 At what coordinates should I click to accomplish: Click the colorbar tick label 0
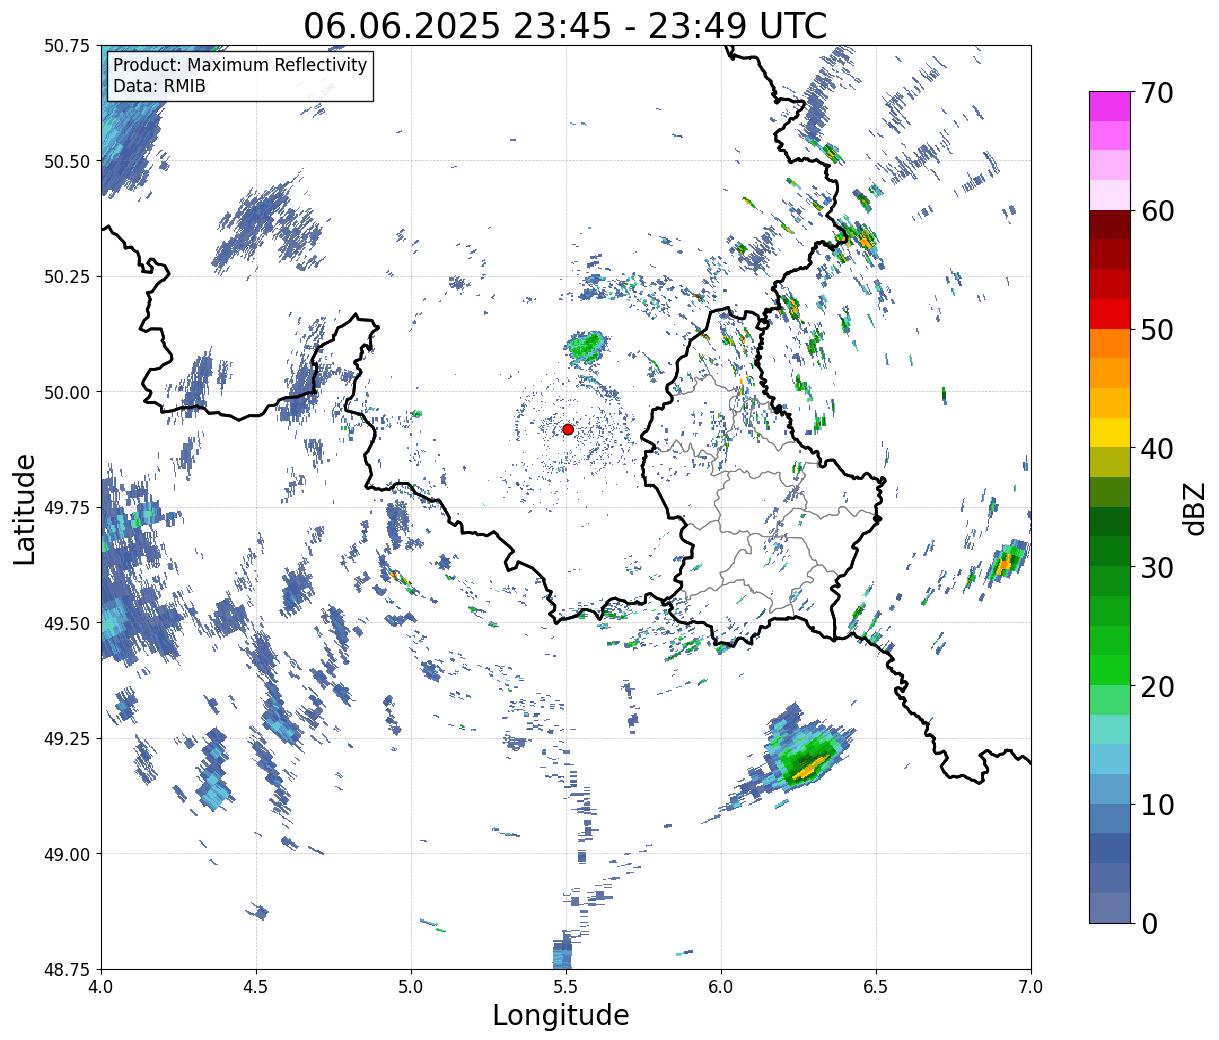pos(1149,924)
